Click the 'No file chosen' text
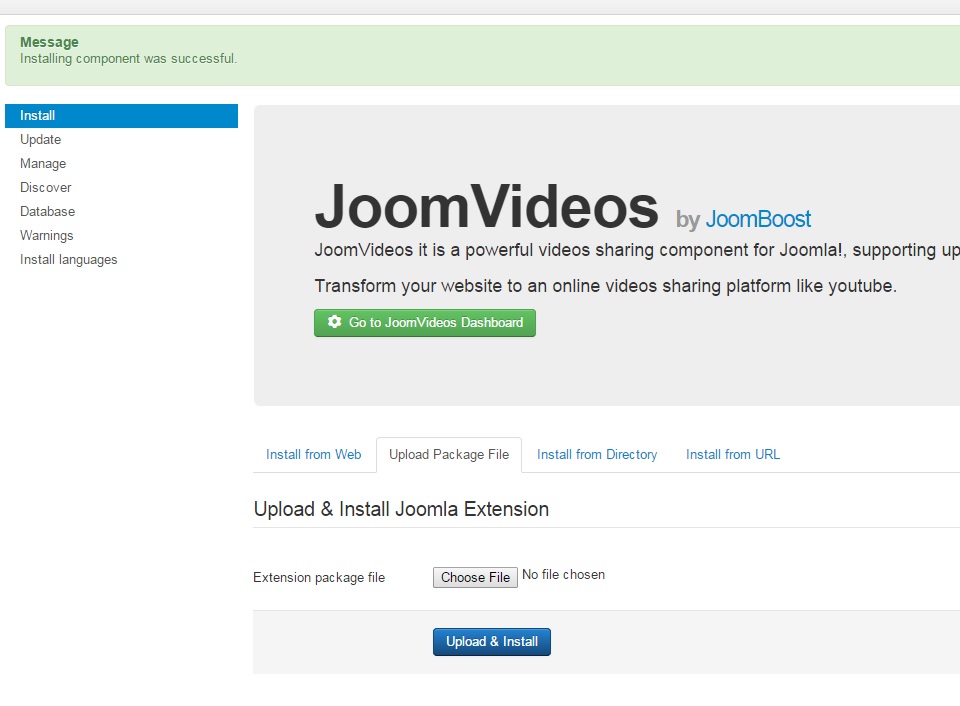The image size is (960, 706). point(563,574)
